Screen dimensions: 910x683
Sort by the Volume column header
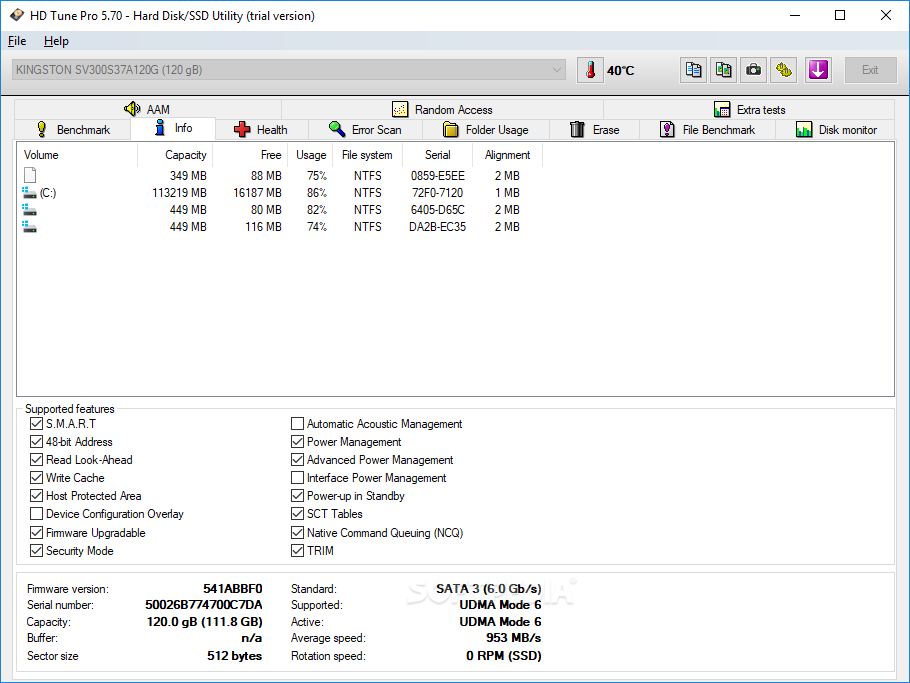click(78, 155)
